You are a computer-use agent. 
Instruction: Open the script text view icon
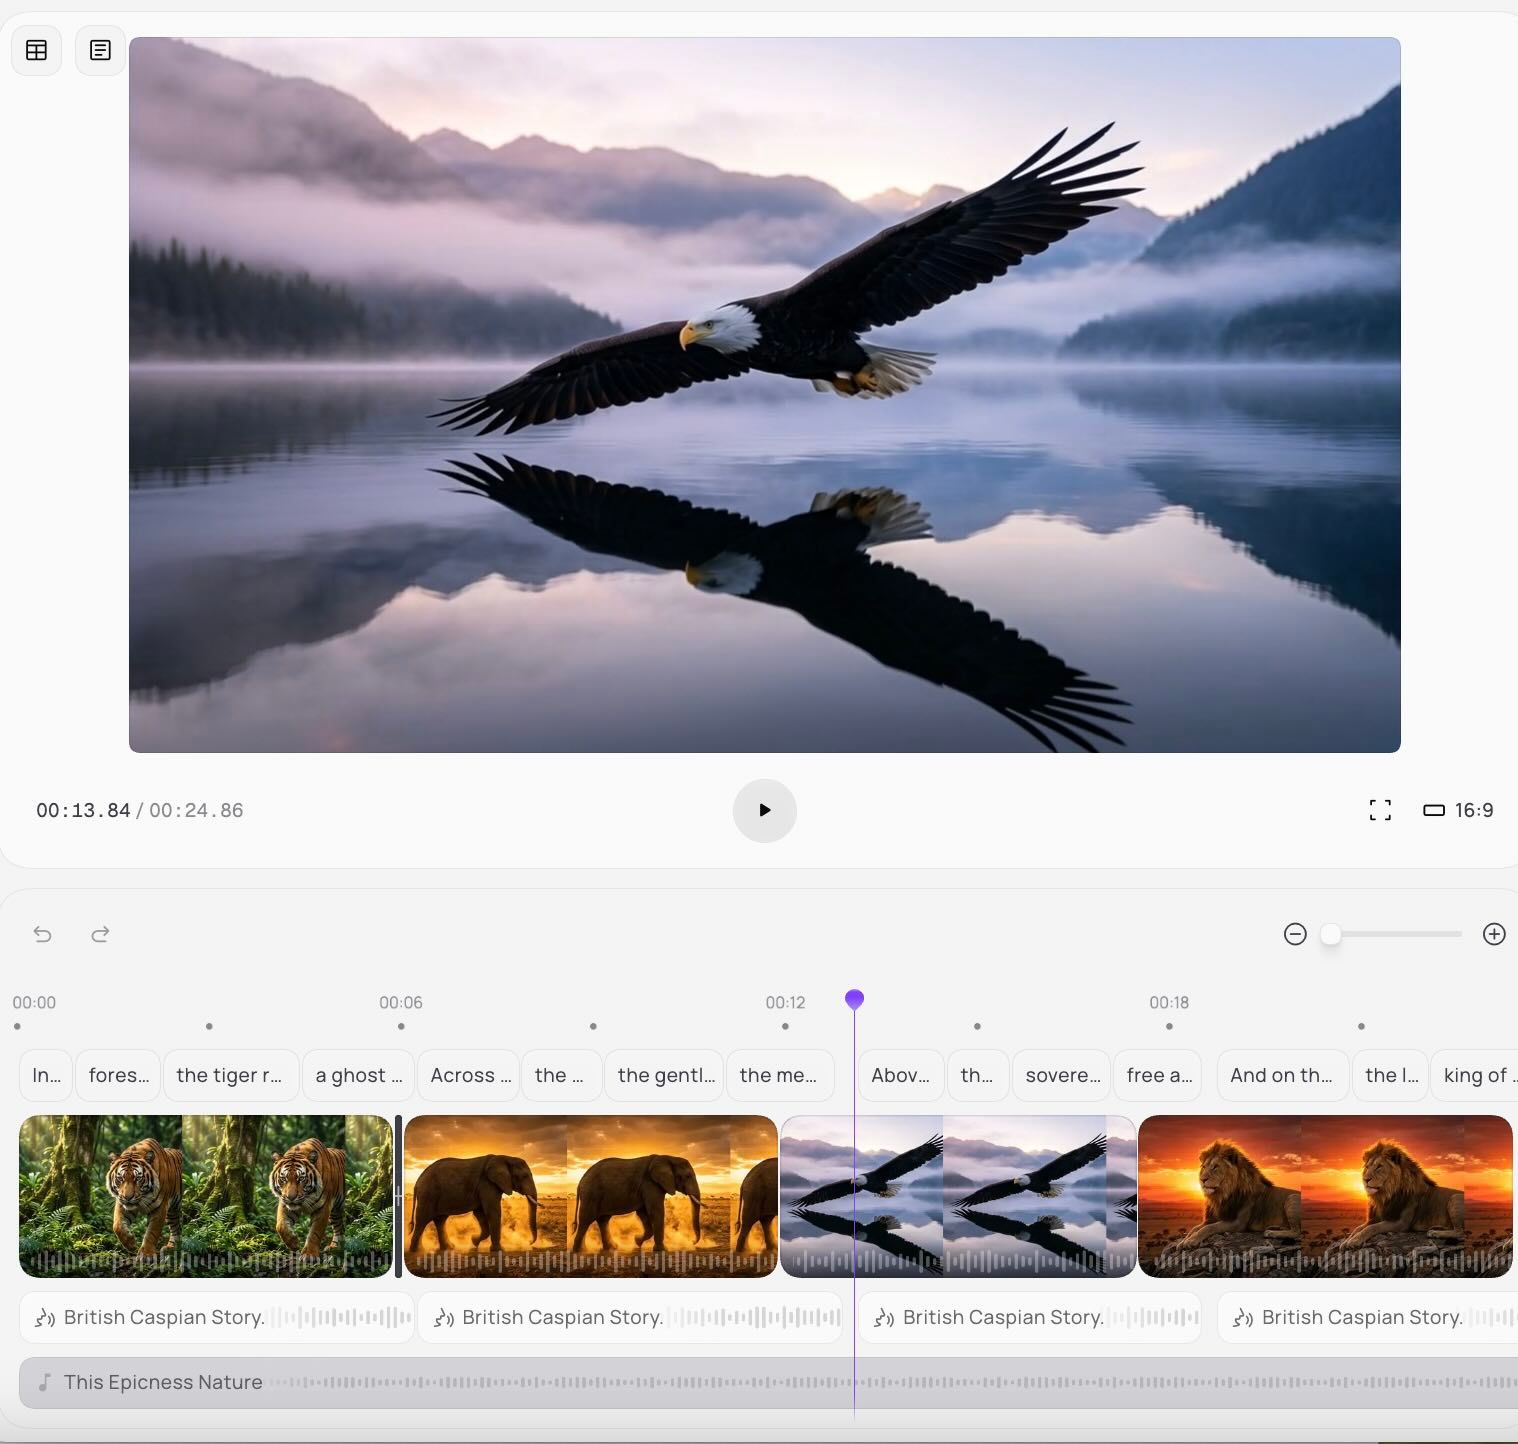(100, 50)
